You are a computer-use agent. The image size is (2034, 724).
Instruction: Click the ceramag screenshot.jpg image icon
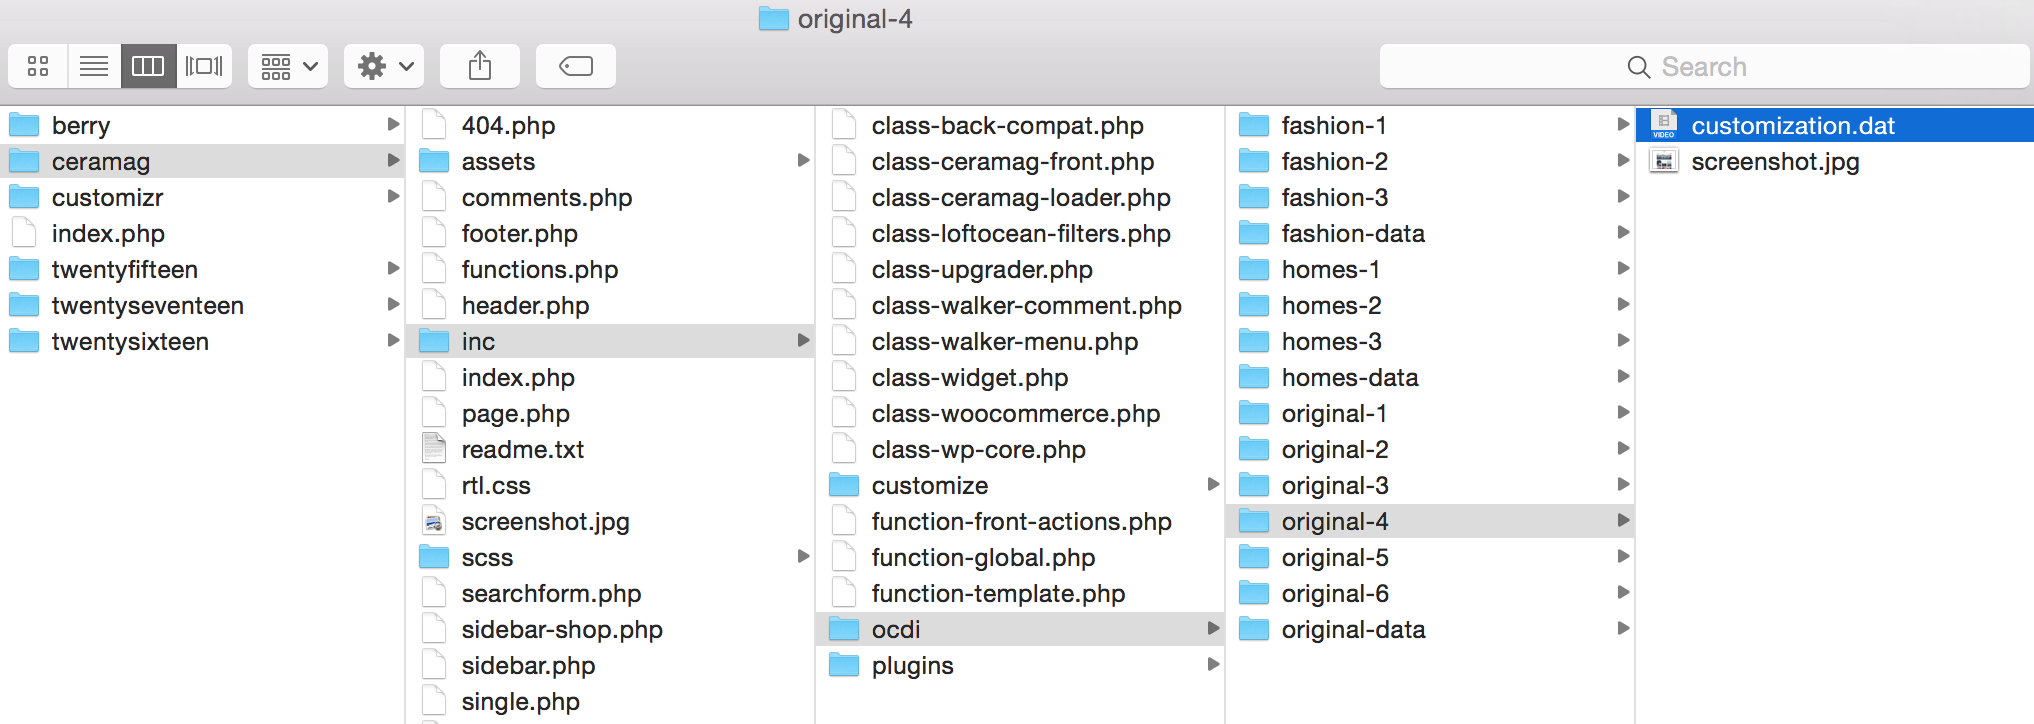[x=434, y=521]
